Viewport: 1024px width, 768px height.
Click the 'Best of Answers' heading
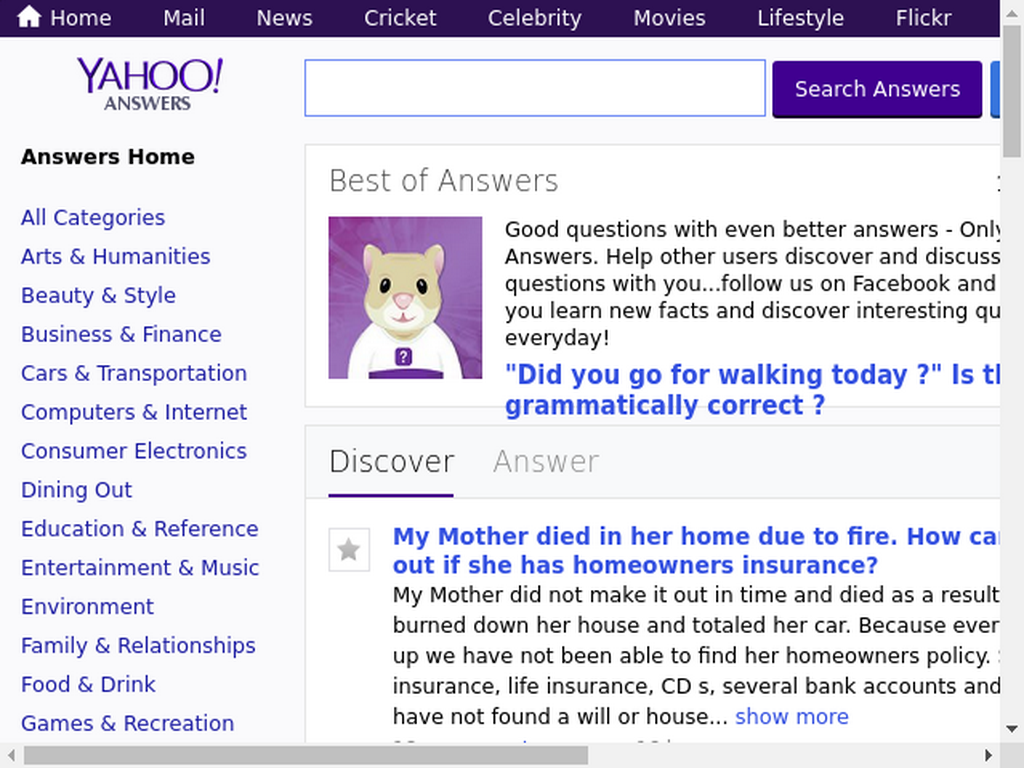tap(443, 181)
